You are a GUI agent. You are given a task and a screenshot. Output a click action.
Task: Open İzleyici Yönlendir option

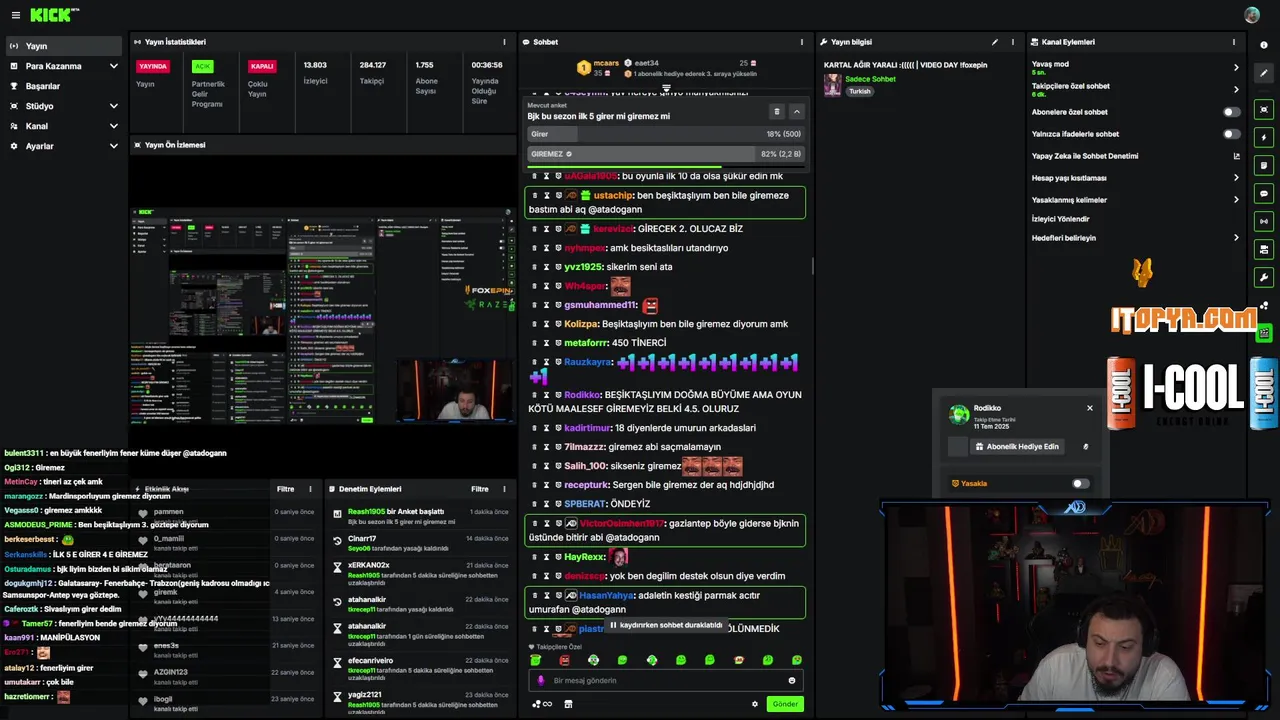[1061, 219]
